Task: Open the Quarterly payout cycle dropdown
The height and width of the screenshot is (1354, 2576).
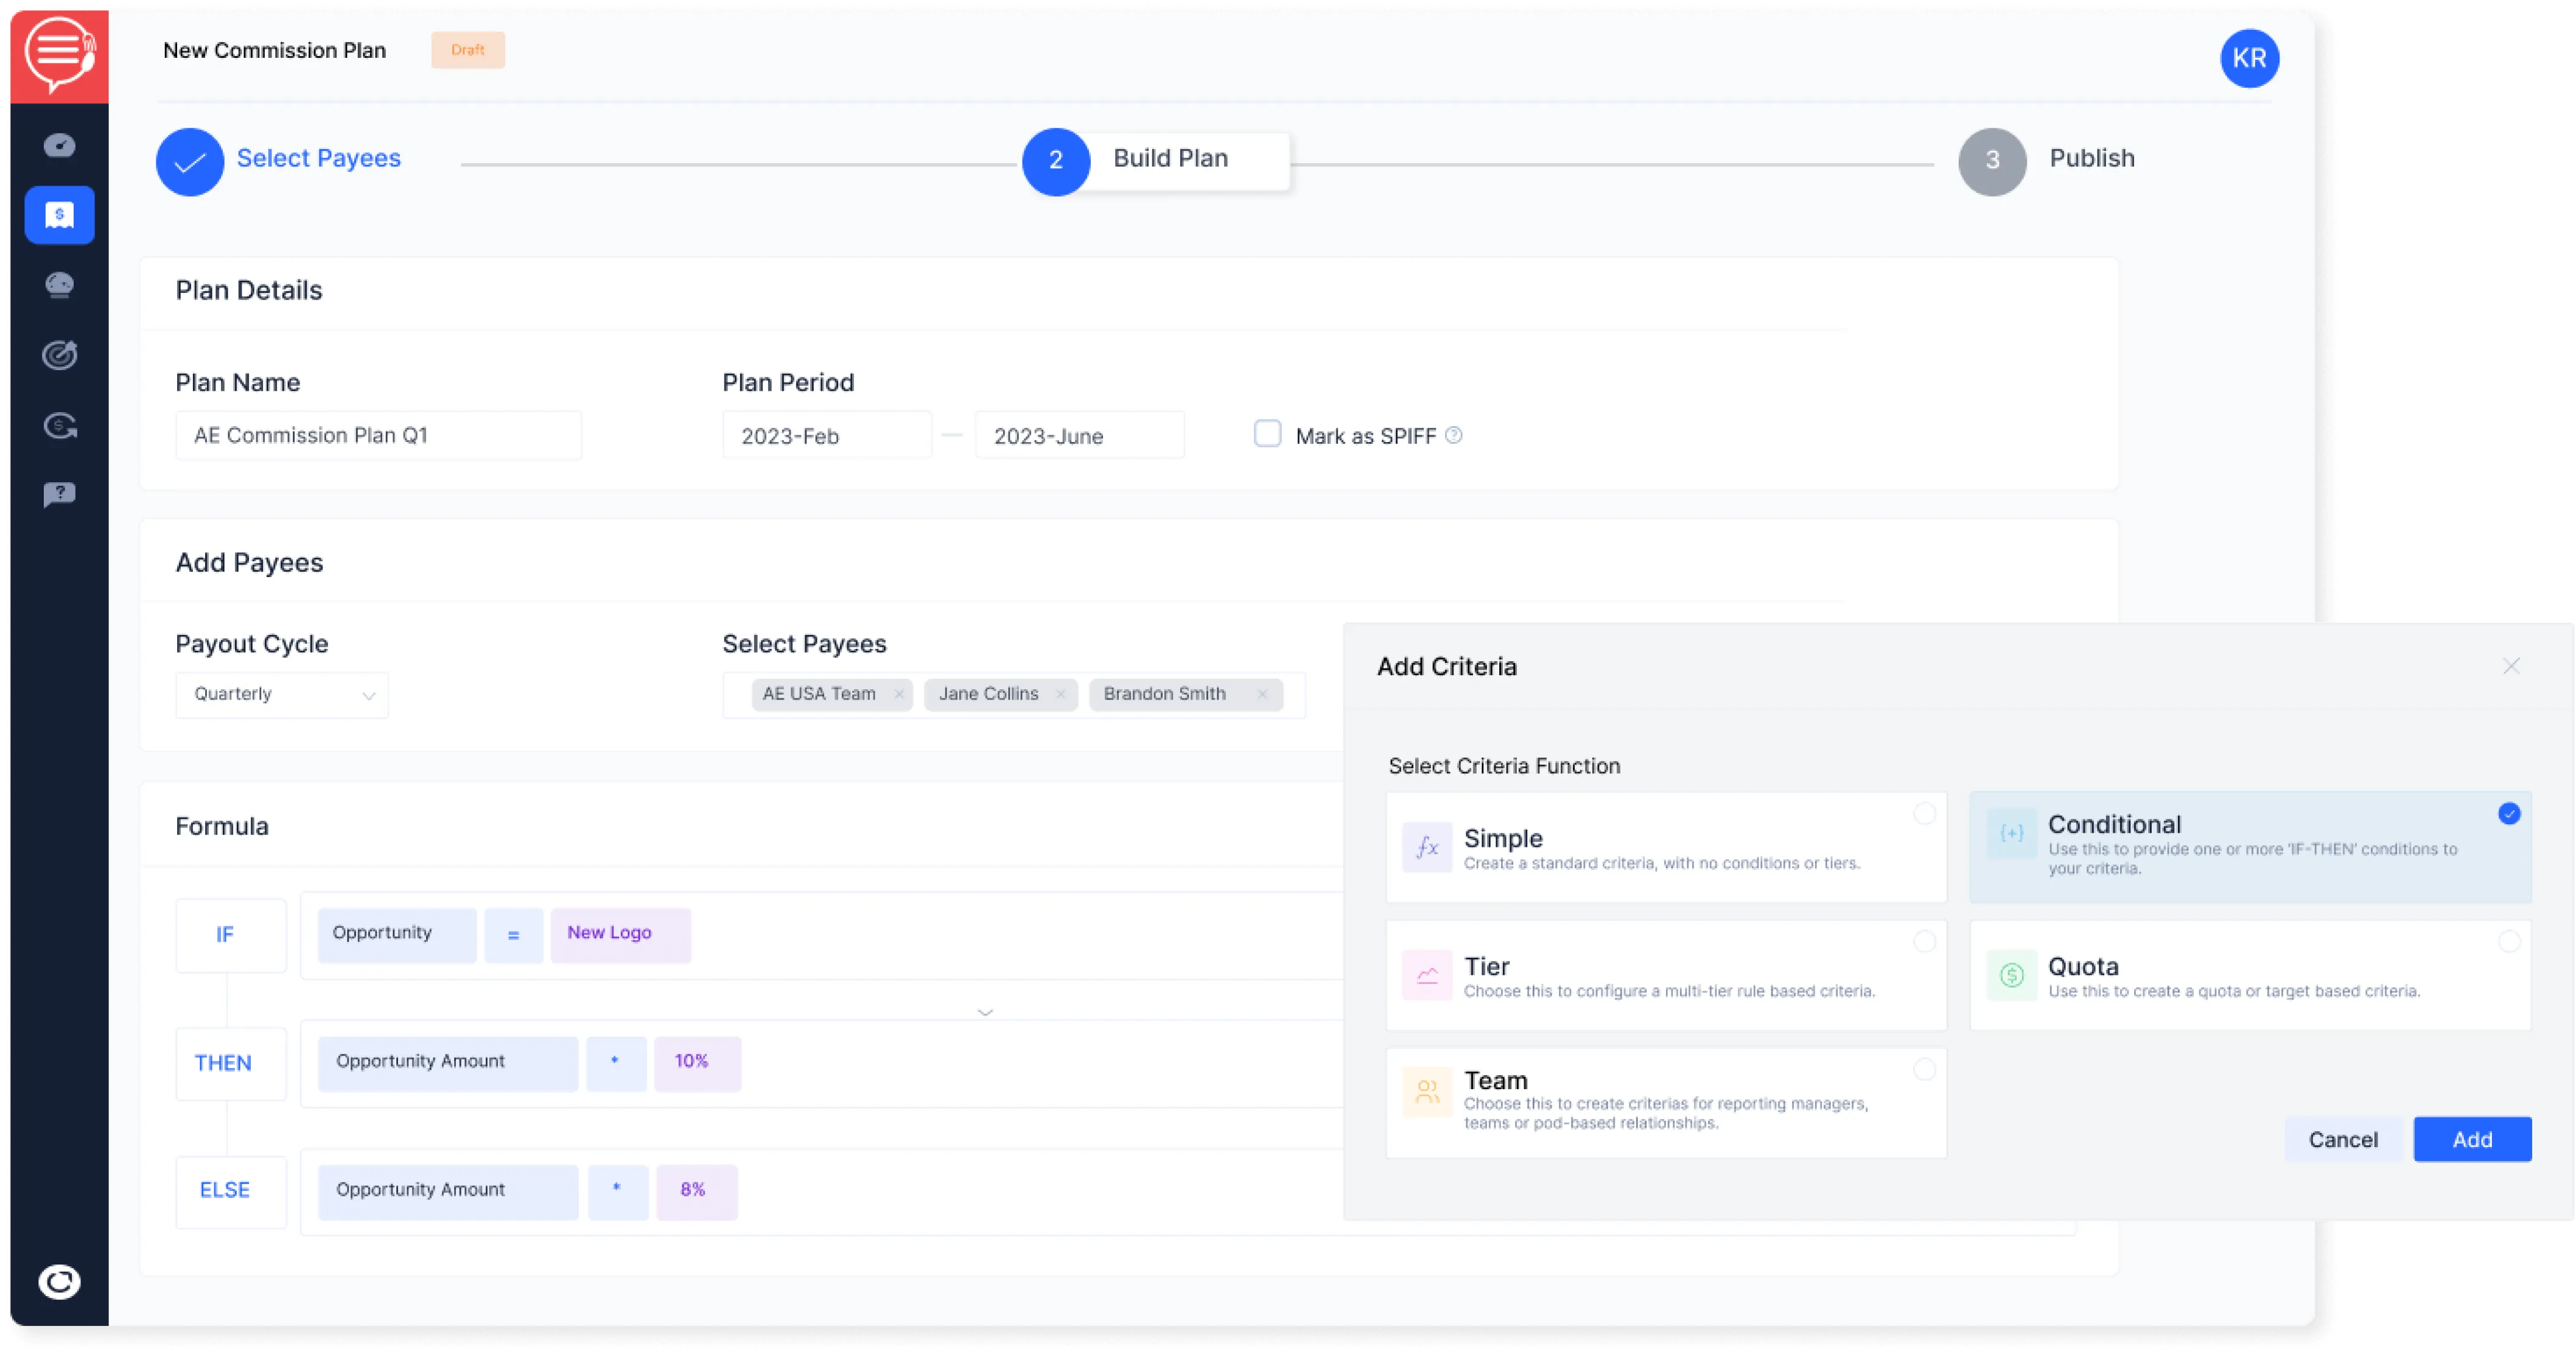Action: pos(281,695)
